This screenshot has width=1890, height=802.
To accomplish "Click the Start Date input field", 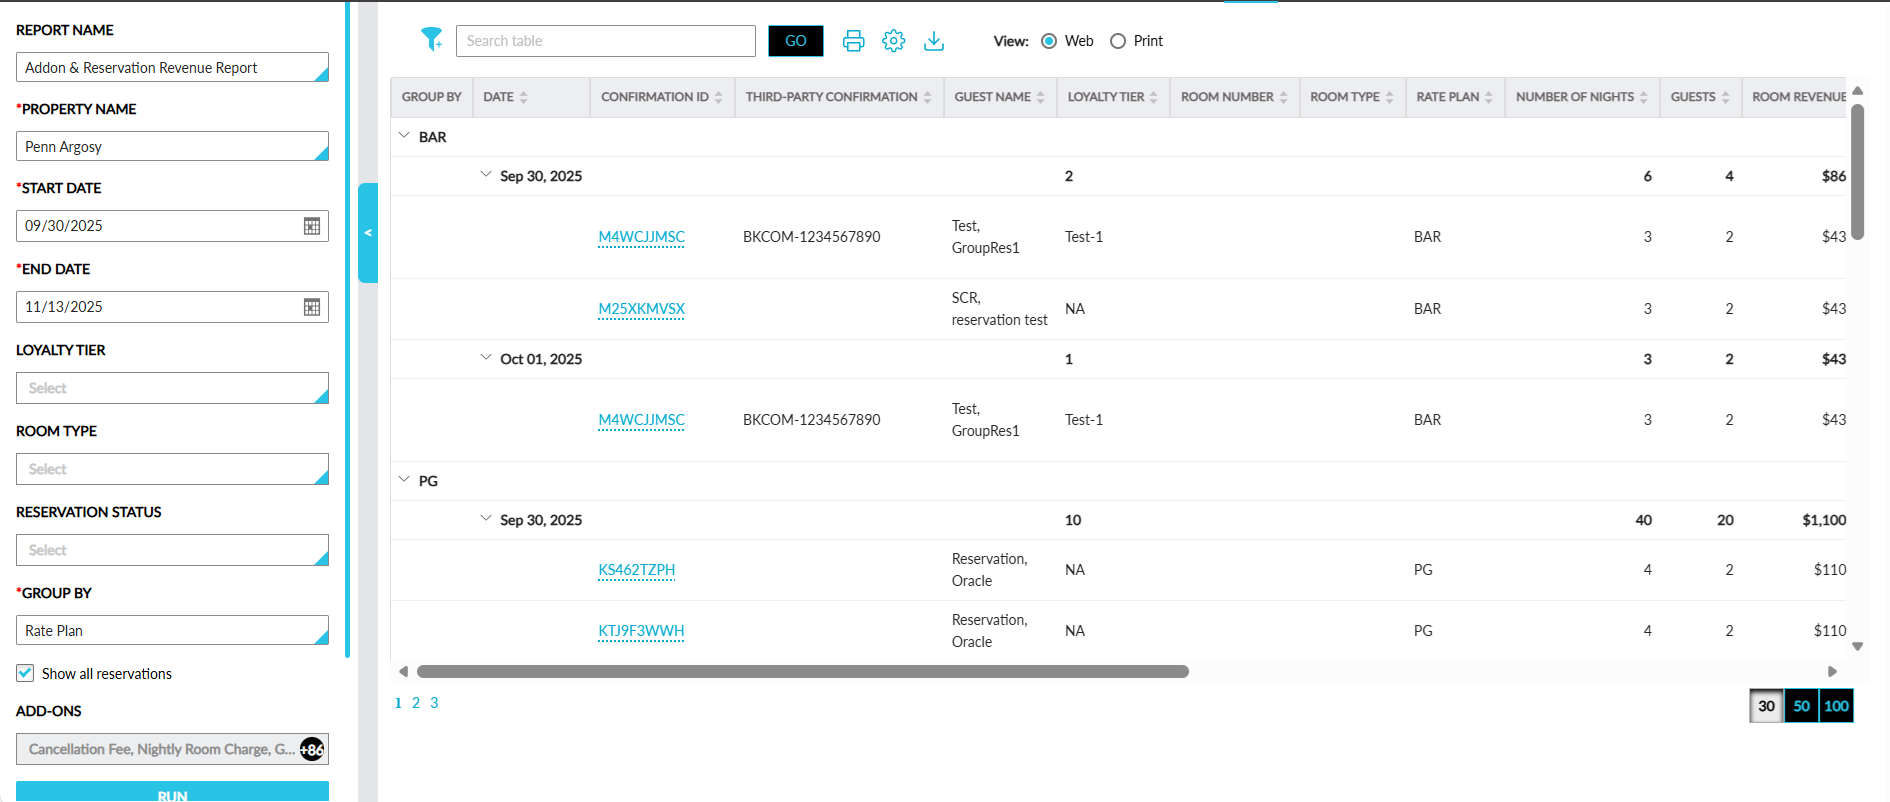I will 172,226.
